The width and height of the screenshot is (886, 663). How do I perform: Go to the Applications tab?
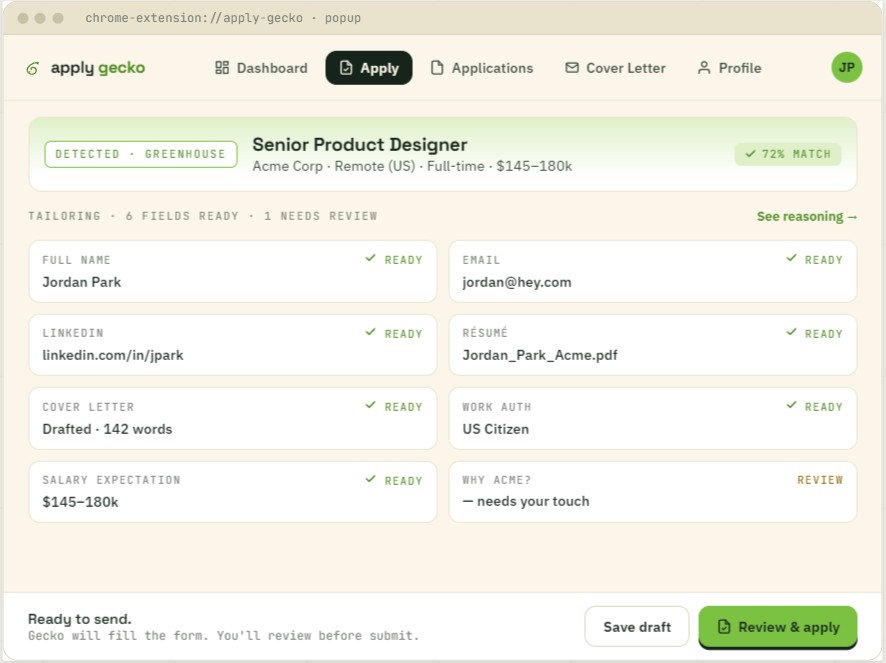[482, 68]
